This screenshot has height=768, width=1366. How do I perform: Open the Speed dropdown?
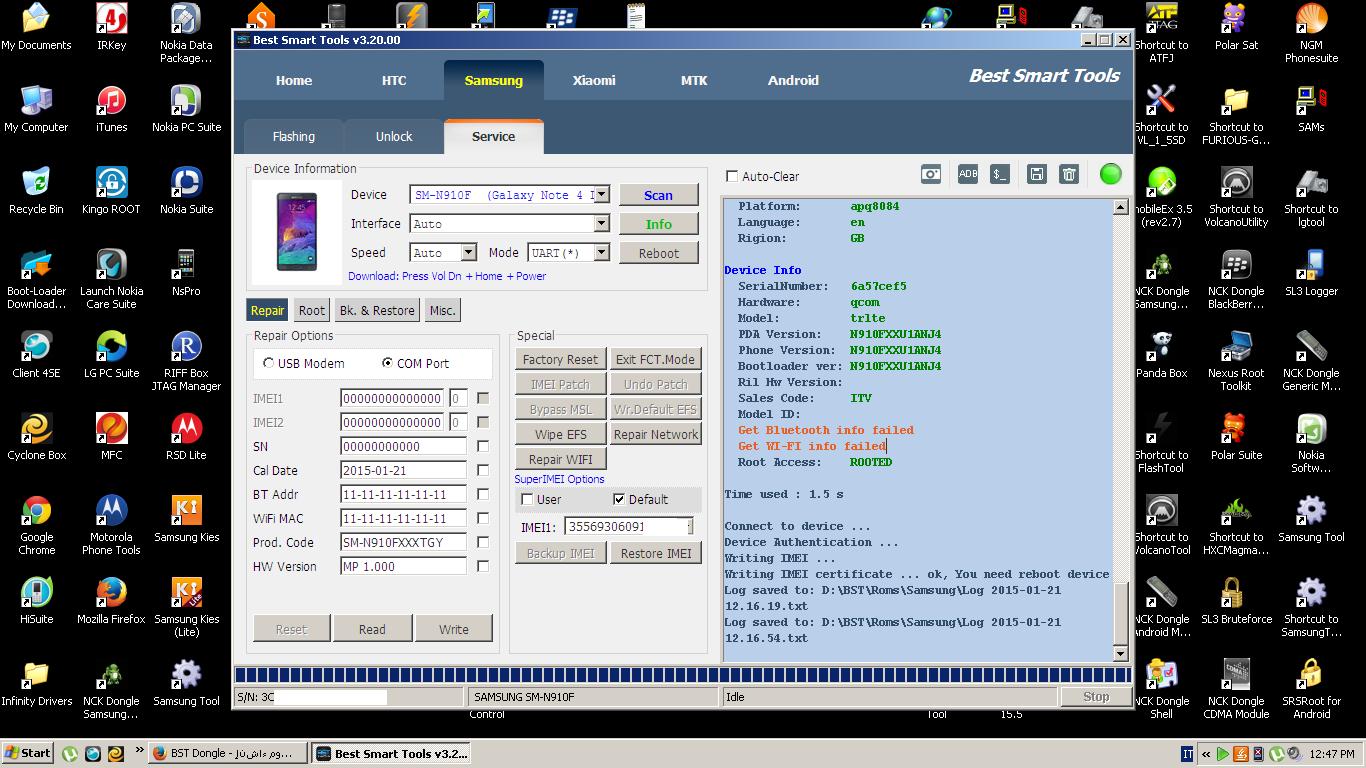pos(468,253)
